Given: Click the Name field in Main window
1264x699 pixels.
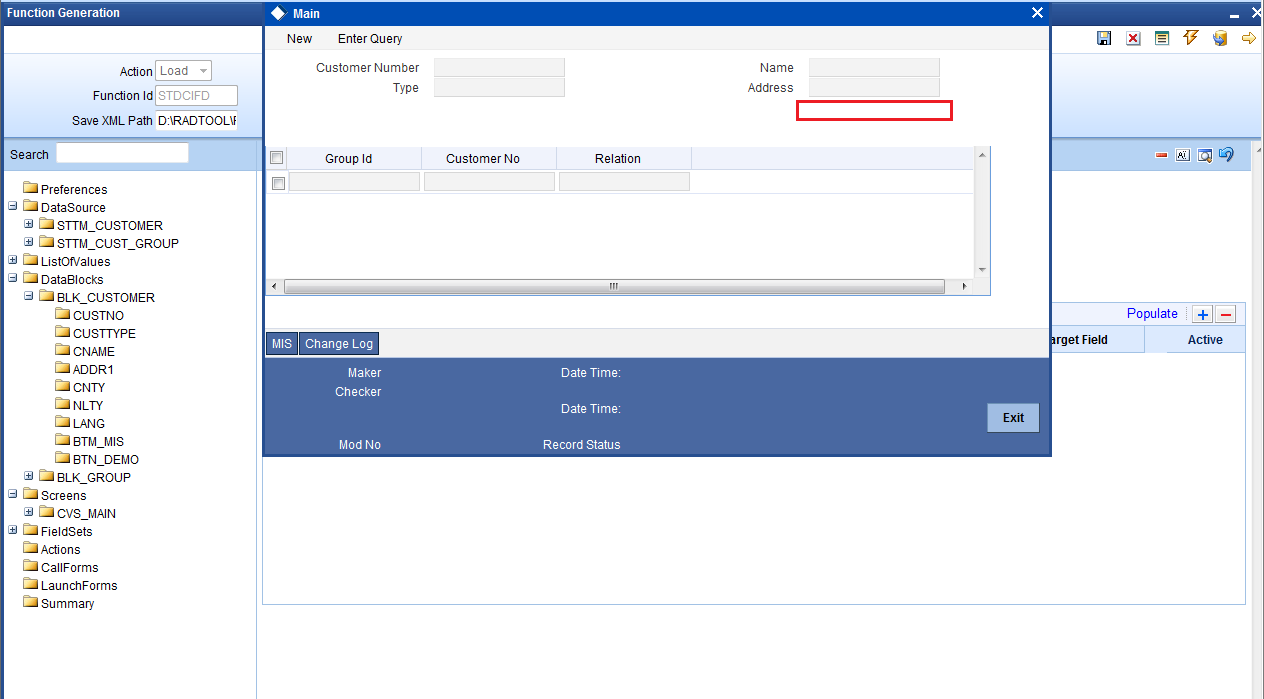Looking at the screenshot, I should [x=874, y=68].
